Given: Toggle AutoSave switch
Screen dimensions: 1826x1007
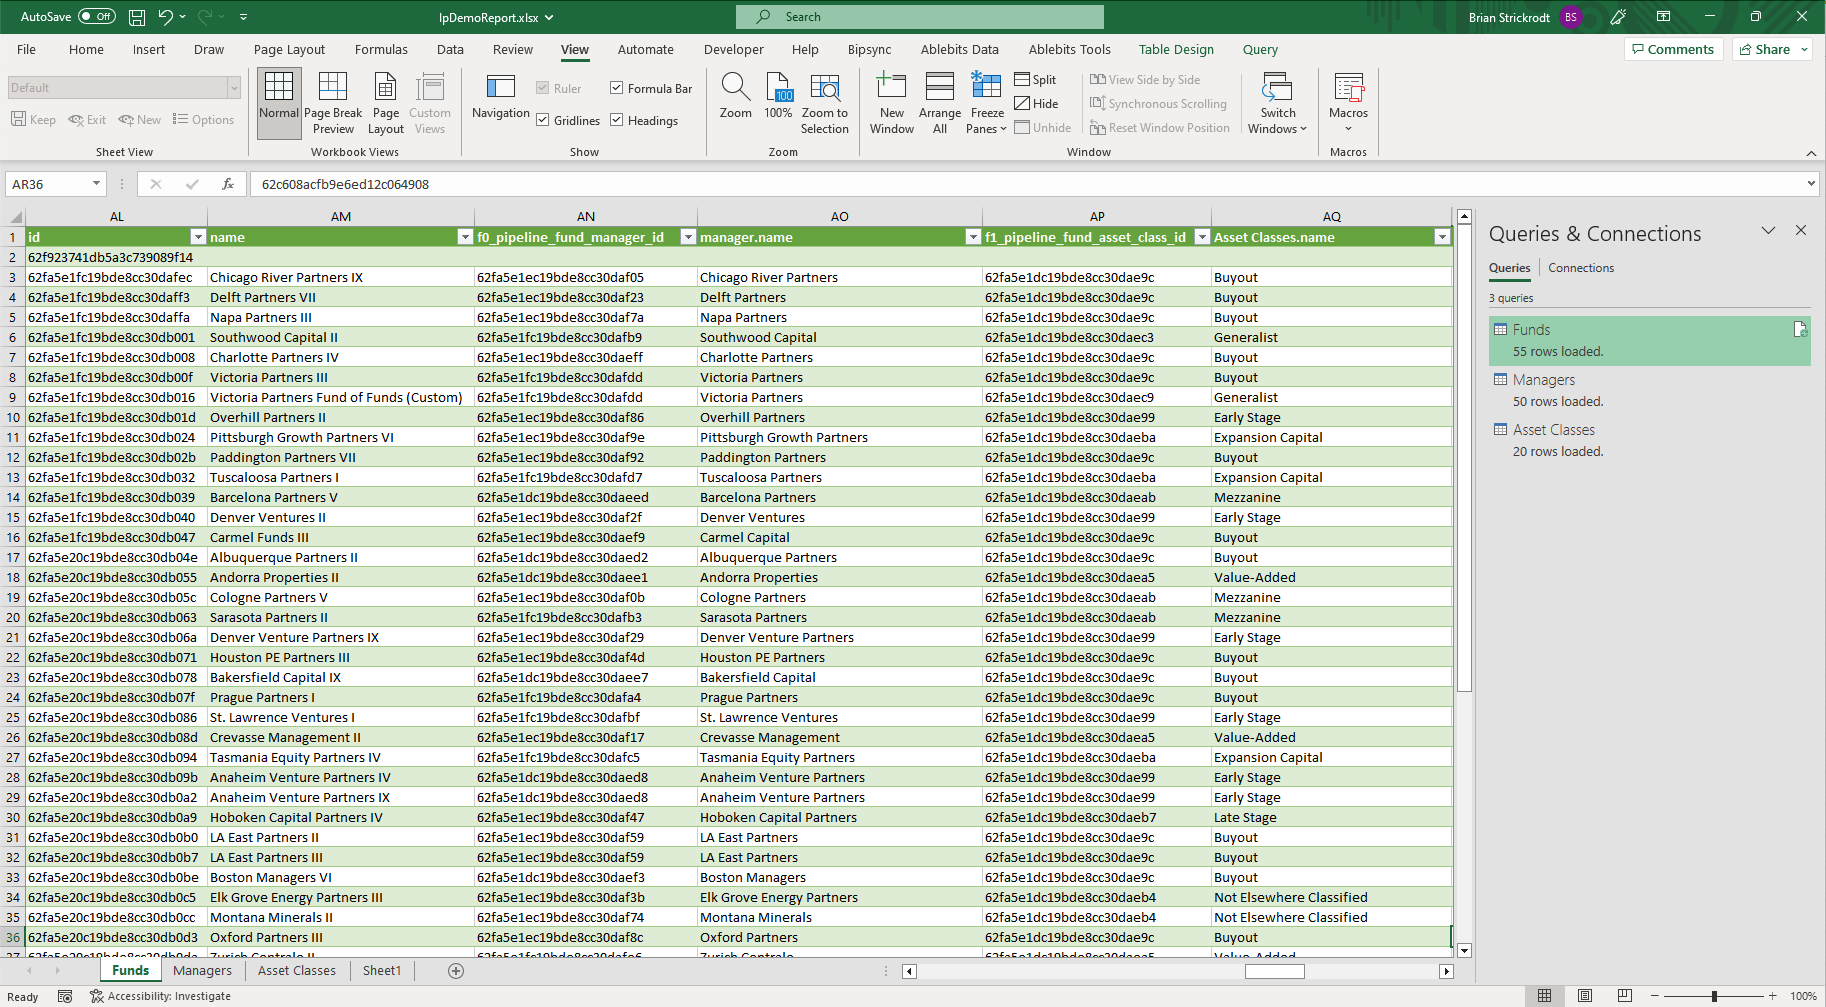Looking at the screenshot, I should (x=96, y=17).
